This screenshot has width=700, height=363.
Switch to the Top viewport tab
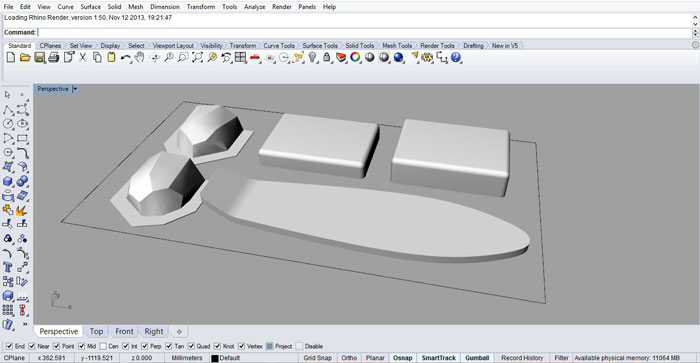(x=96, y=331)
